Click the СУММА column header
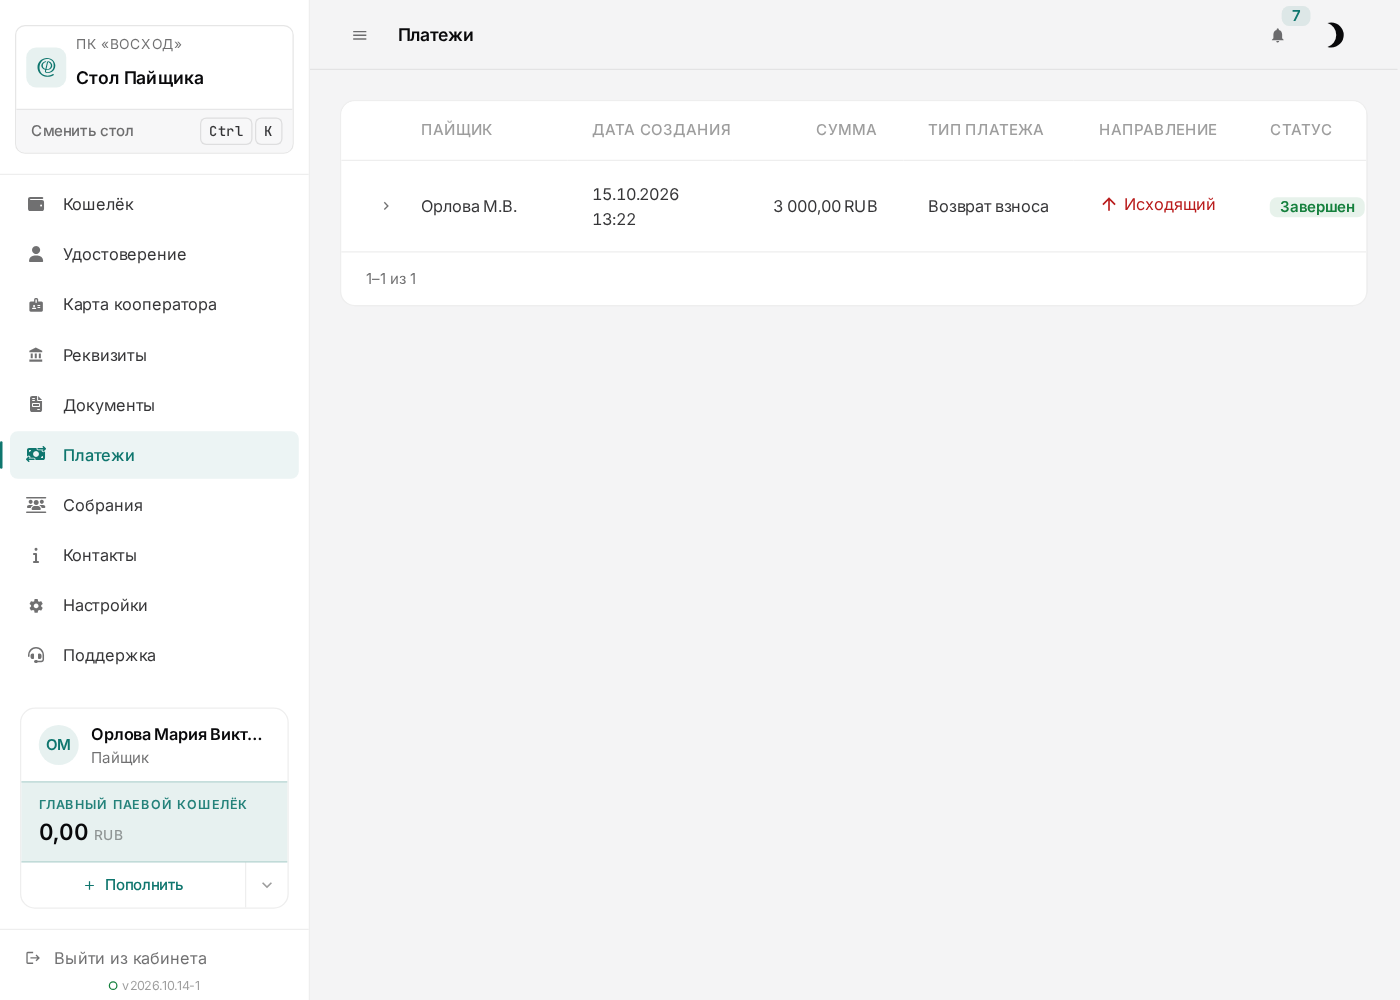Image resolution: width=1400 pixels, height=1000 pixels. [846, 130]
